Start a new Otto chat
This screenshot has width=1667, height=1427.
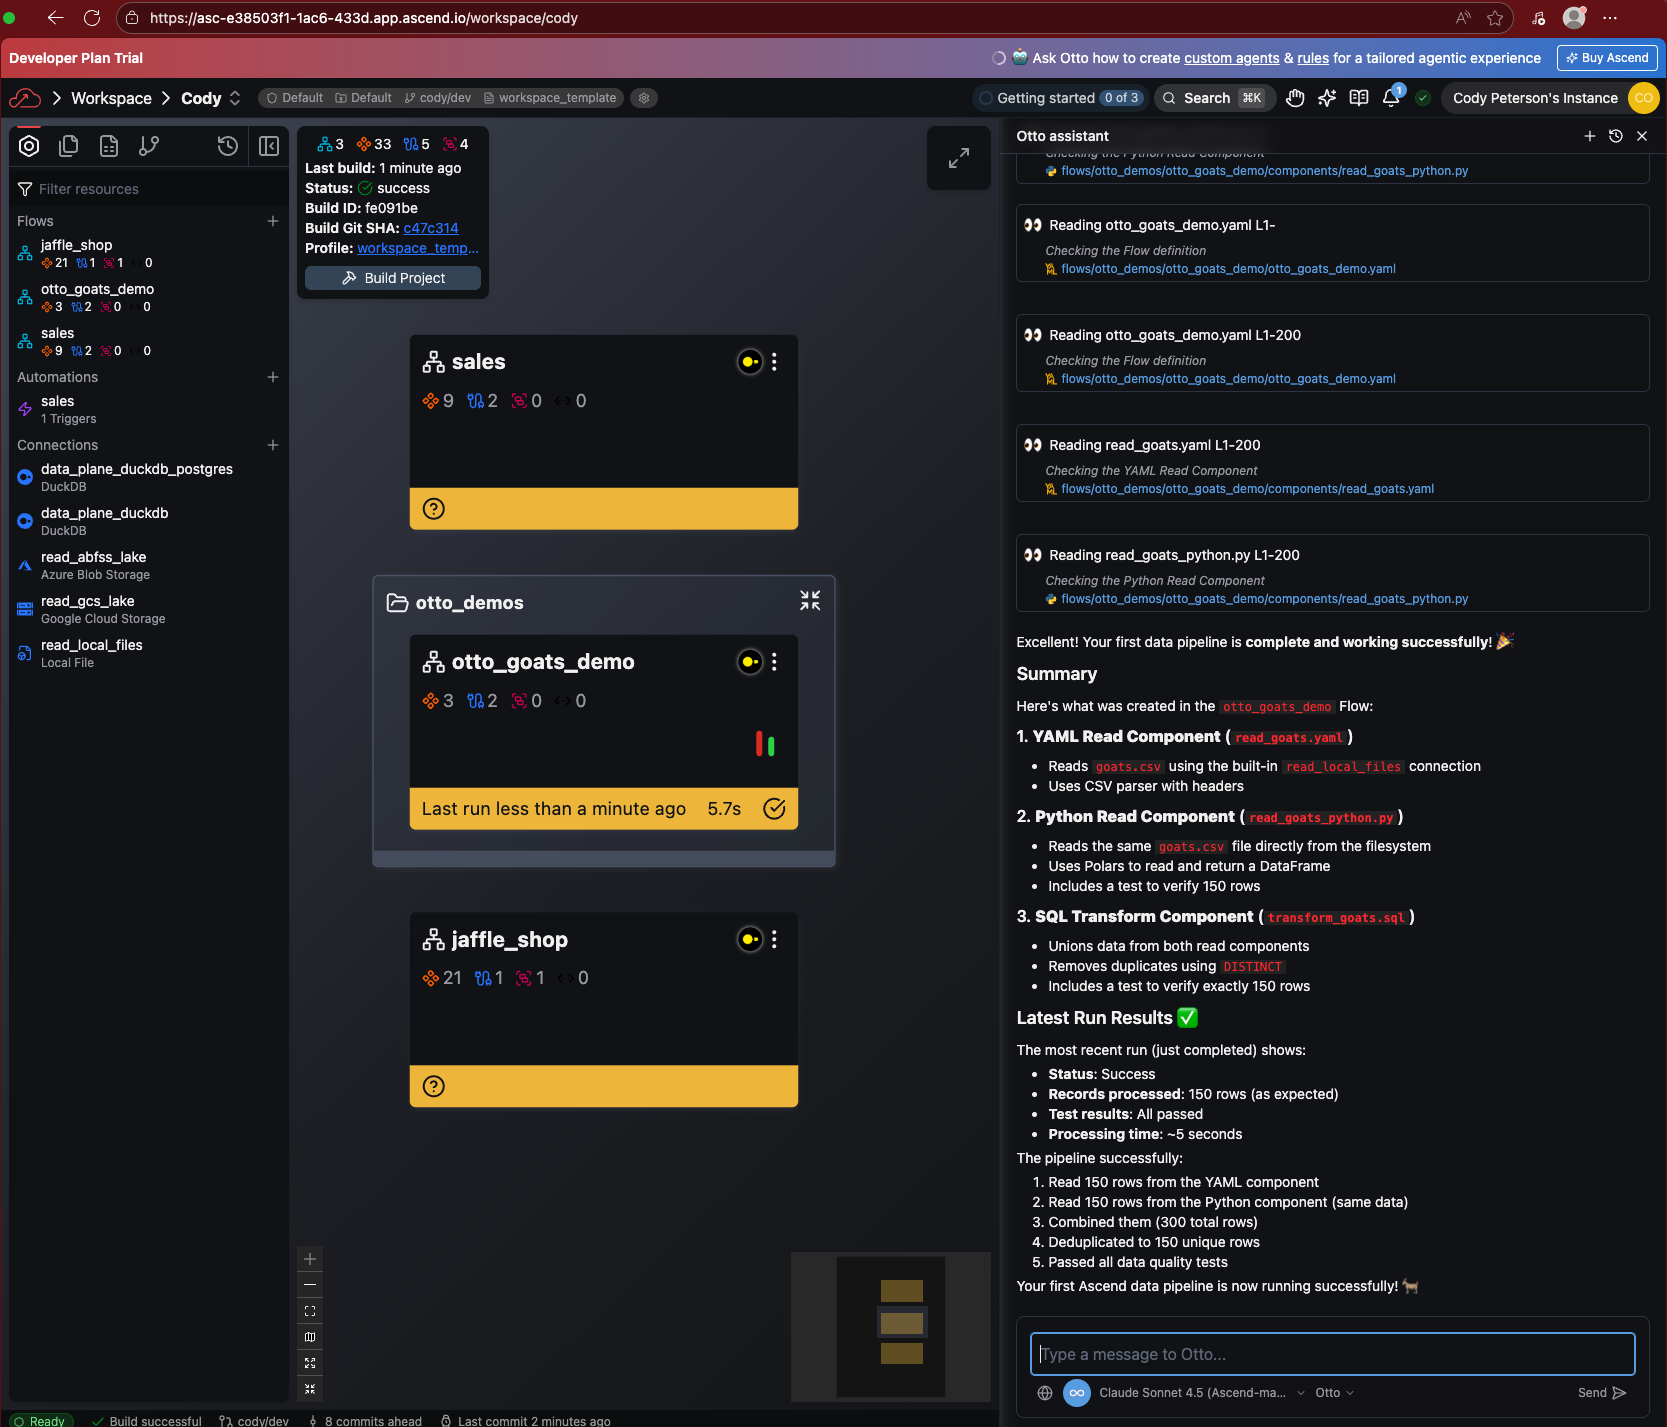click(1590, 136)
